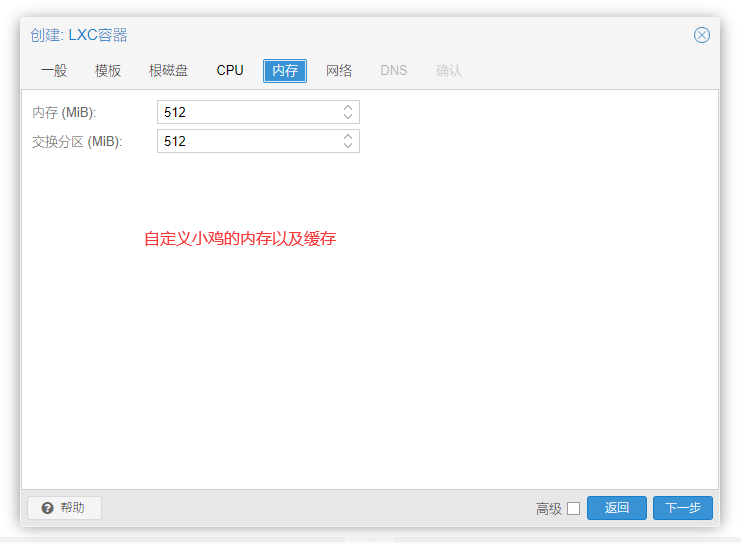Click the greyed-out 确认 tab
The image size is (741, 544).
click(x=449, y=71)
